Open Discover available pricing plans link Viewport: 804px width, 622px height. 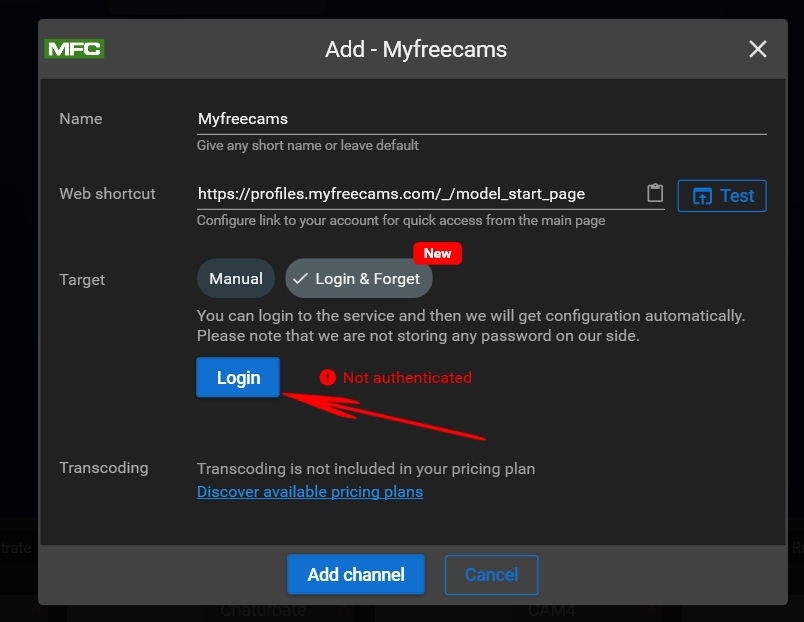click(x=310, y=491)
